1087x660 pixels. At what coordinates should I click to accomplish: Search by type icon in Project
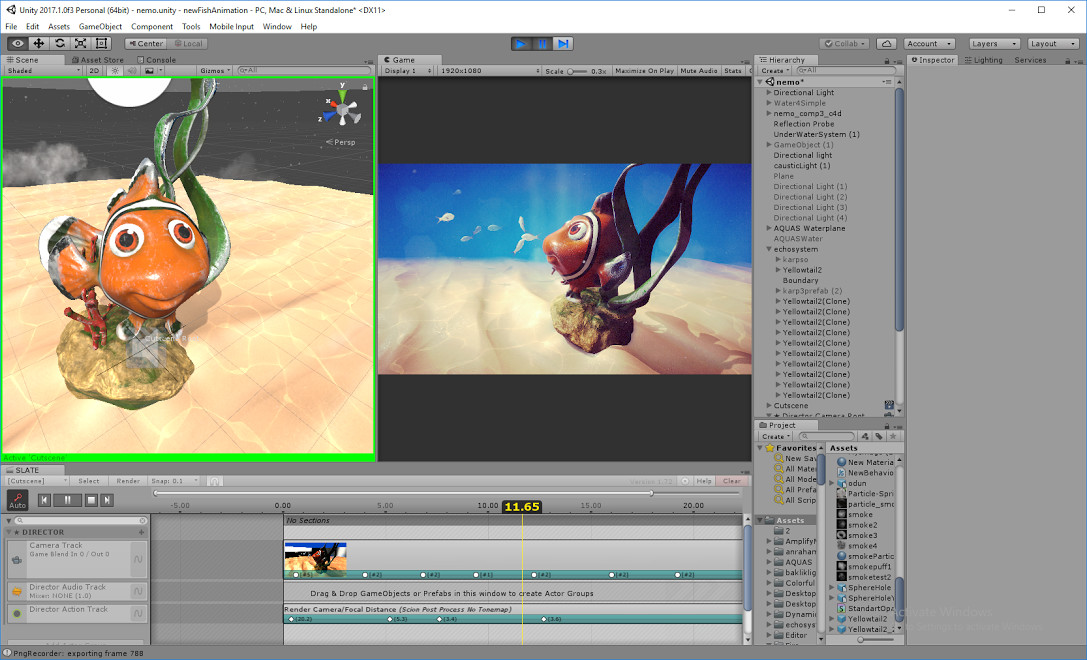click(x=864, y=437)
